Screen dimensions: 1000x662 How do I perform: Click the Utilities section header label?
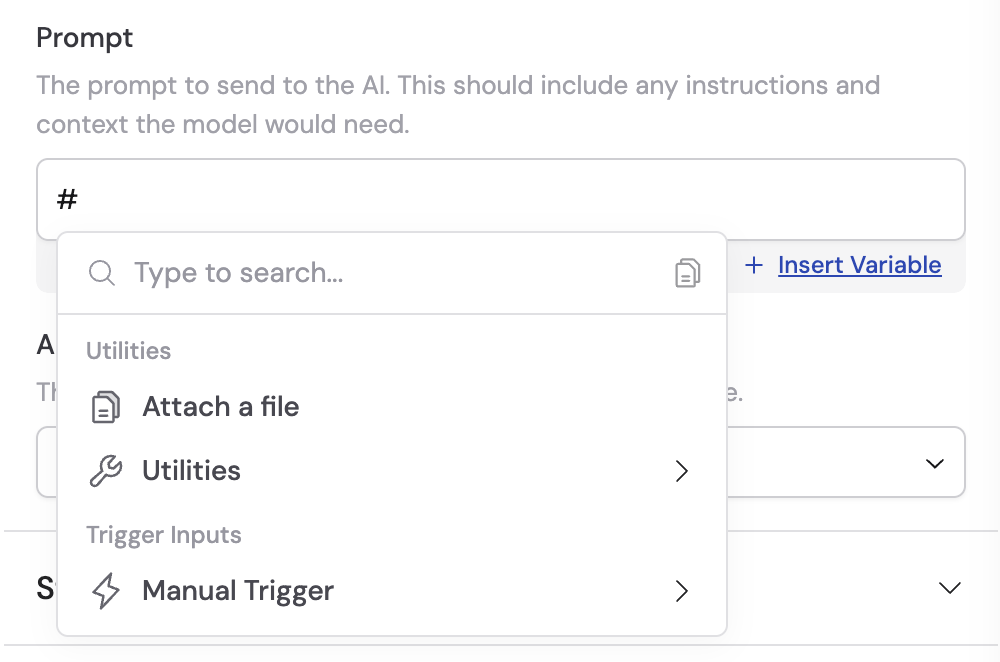click(128, 350)
